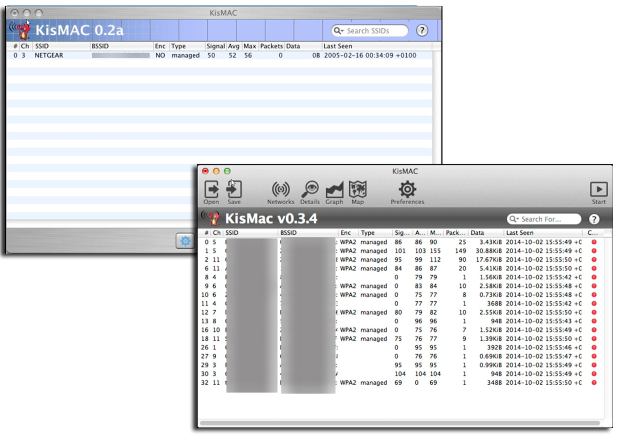This screenshot has height=435, width=620.
Task: Switch to the Networks view
Action: click(x=281, y=190)
